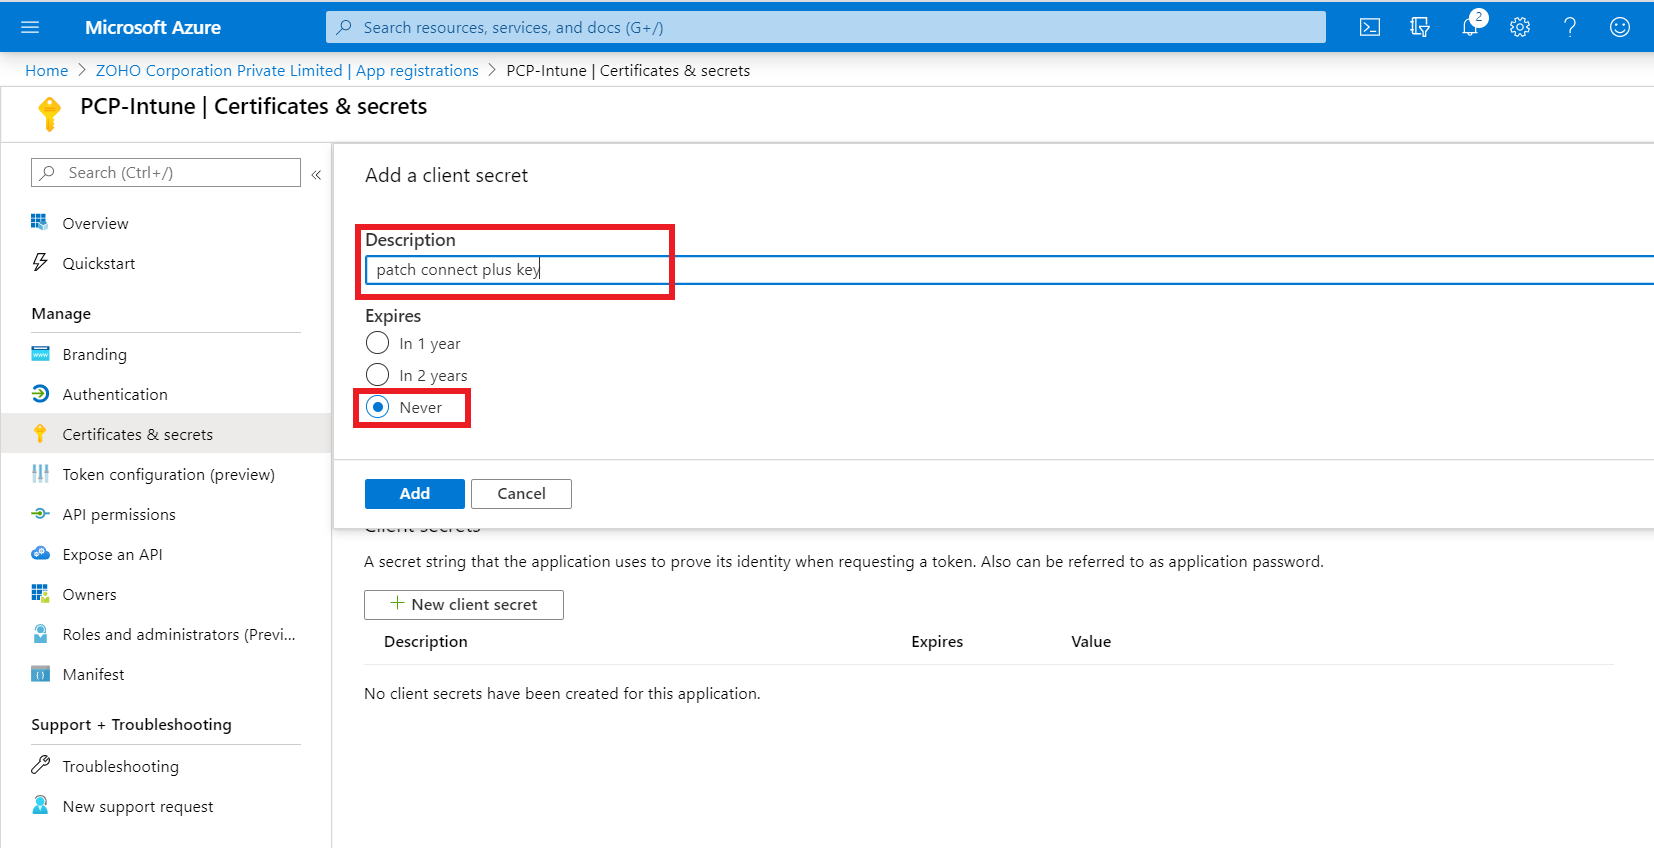Click the Value column header
The image size is (1654, 848).
coord(1091,642)
